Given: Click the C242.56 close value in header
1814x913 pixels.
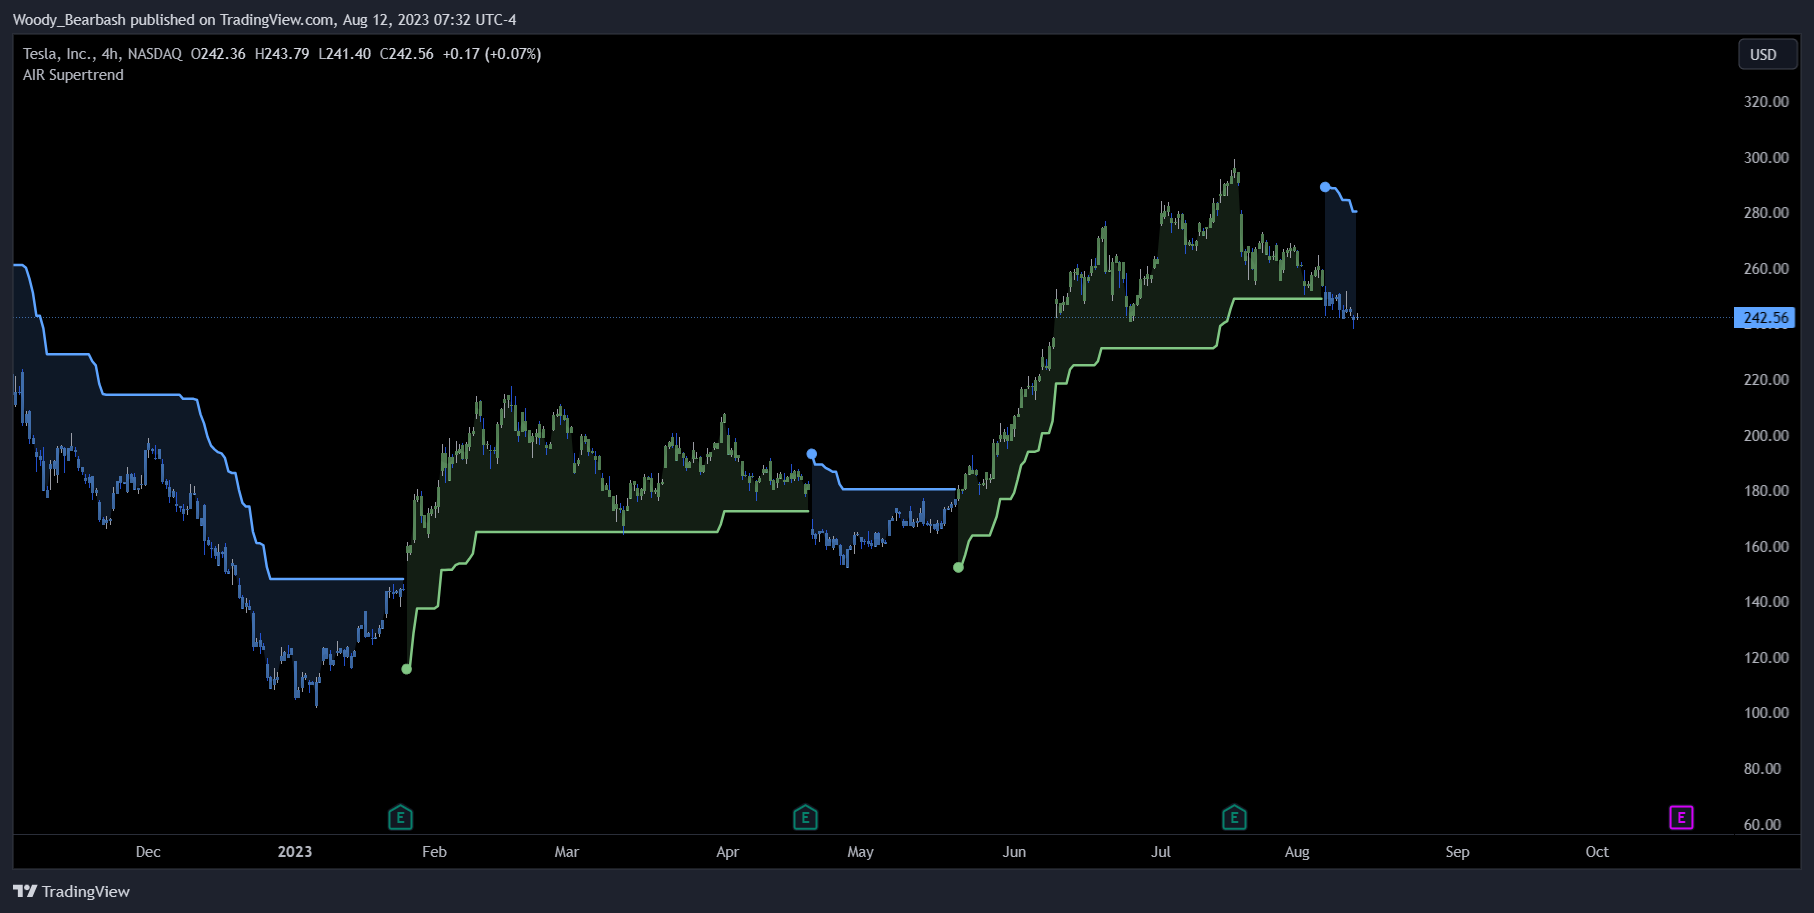Looking at the screenshot, I should coord(407,54).
